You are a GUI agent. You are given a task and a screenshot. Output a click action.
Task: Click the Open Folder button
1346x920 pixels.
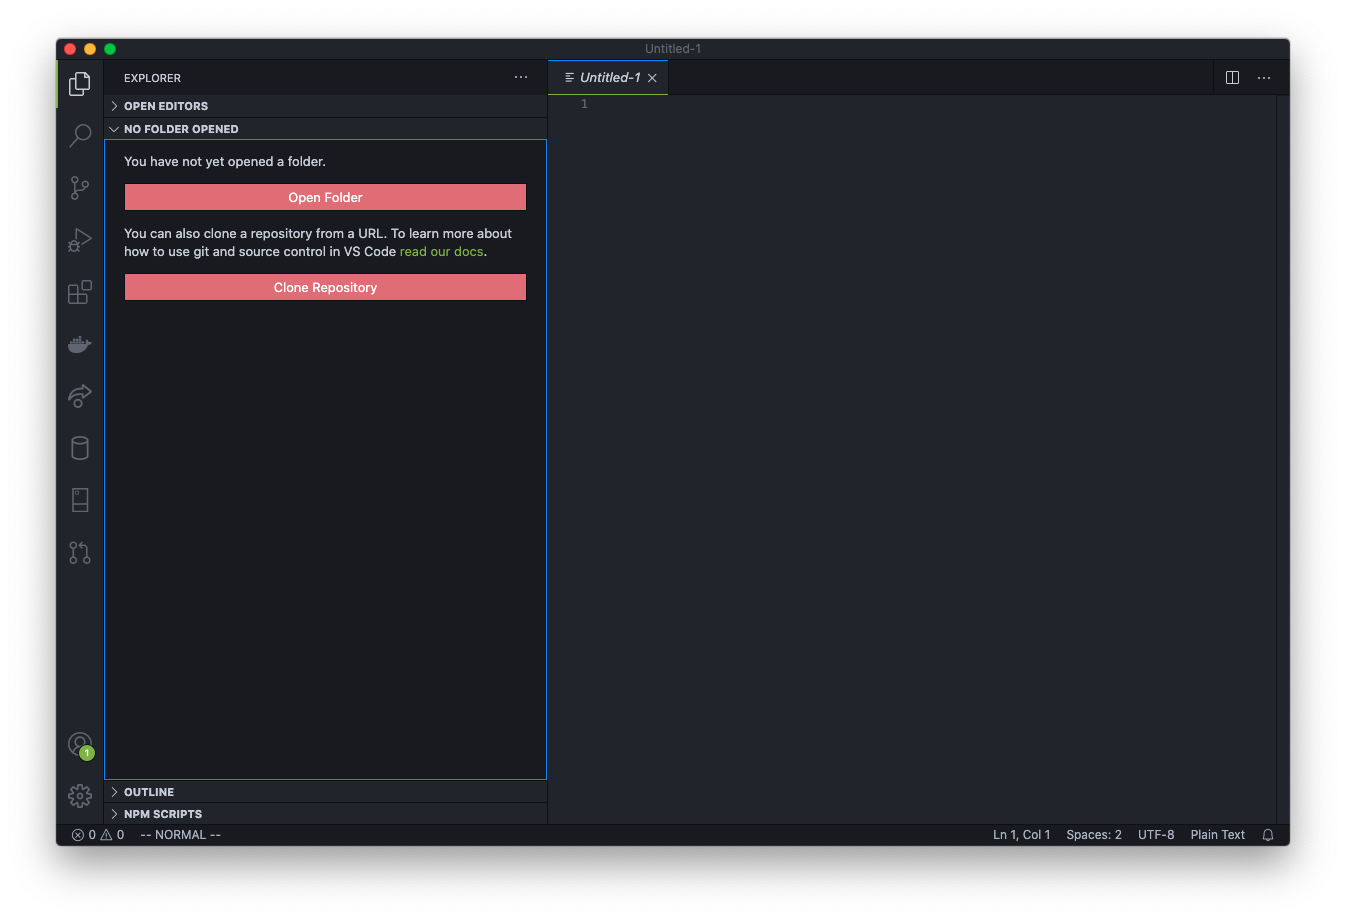coord(325,197)
